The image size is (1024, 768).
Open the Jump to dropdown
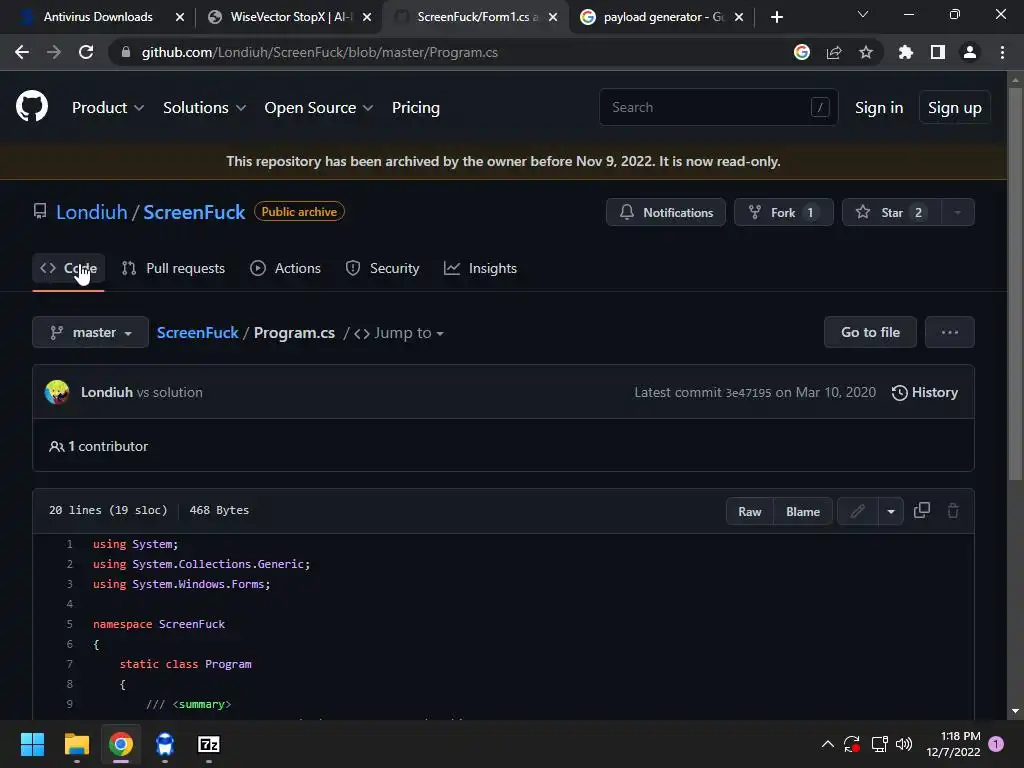click(399, 333)
